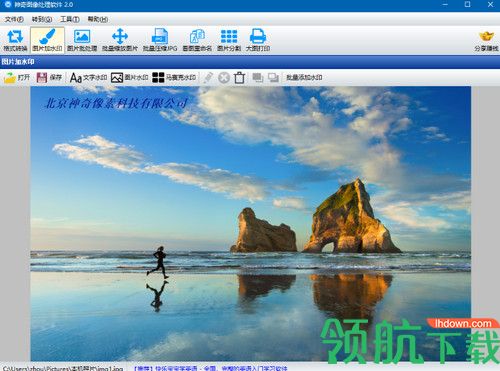Screen dimensions: 500x371
Task: Click 批量添加水印 batch add watermark
Action: pos(304,78)
